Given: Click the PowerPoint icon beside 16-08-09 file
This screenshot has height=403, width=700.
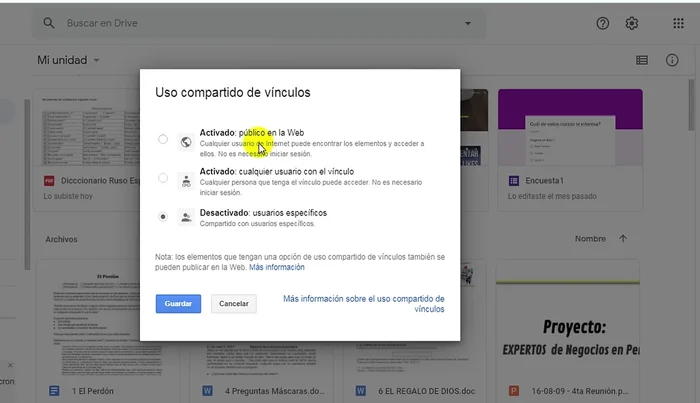Looking at the screenshot, I should [514, 391].
